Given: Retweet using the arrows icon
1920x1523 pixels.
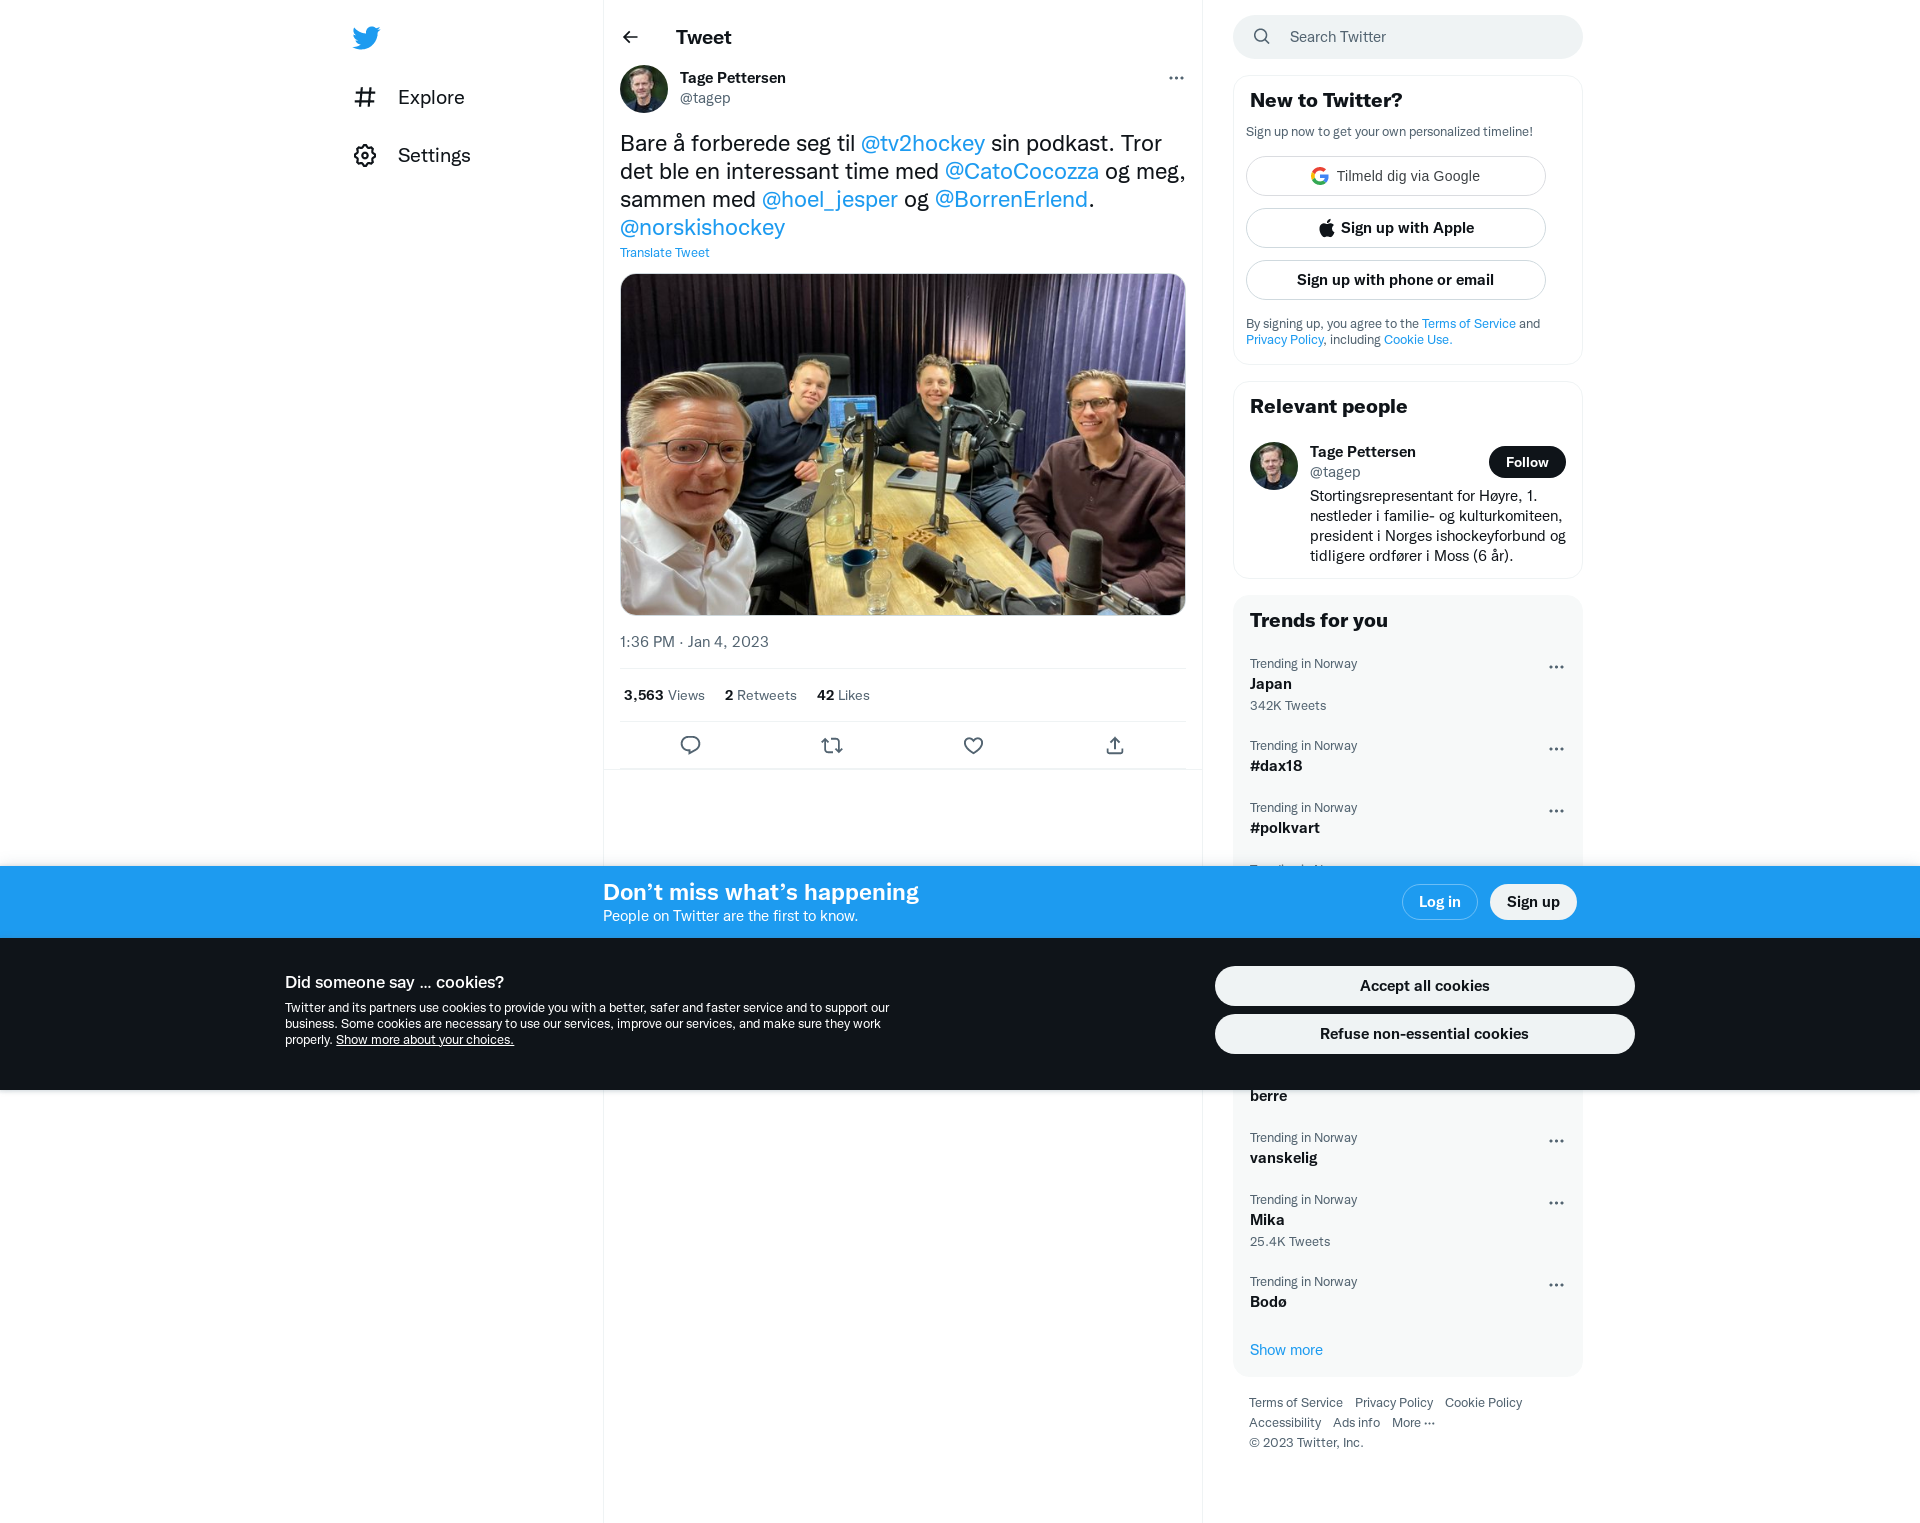Looking at the screenshot, I should (832, 745).
